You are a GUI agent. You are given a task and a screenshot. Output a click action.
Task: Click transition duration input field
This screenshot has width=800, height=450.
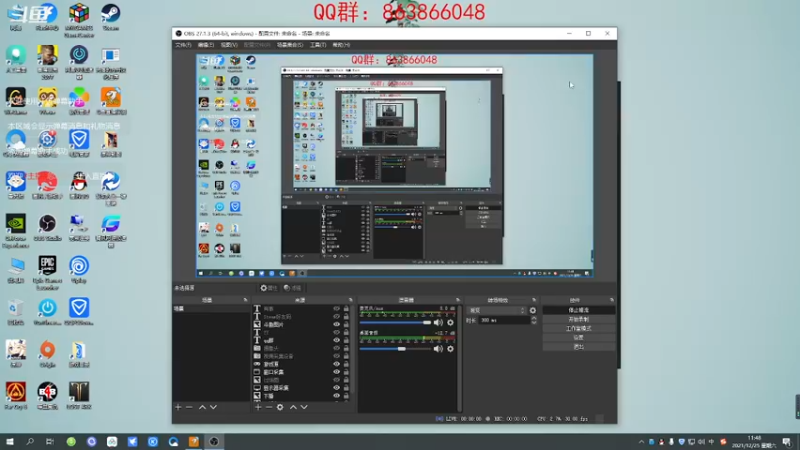(504, 320)
